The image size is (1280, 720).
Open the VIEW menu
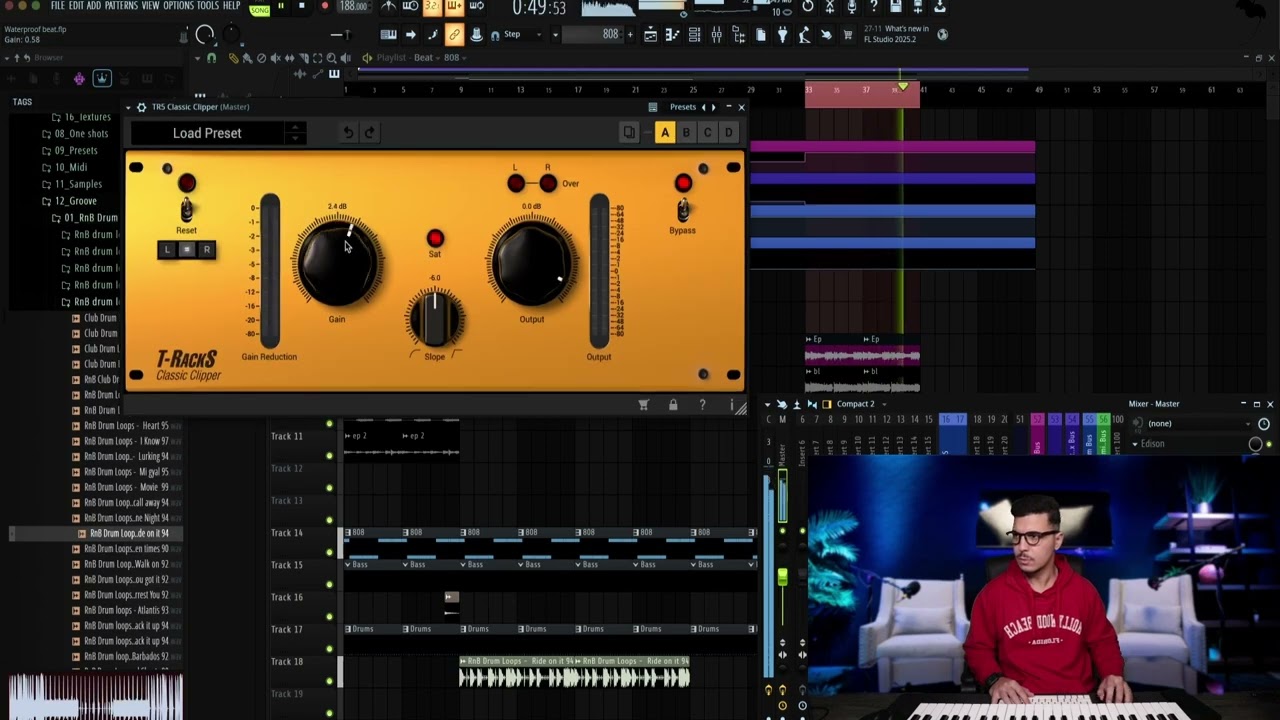pyautogui.click(x=150, y=6)
